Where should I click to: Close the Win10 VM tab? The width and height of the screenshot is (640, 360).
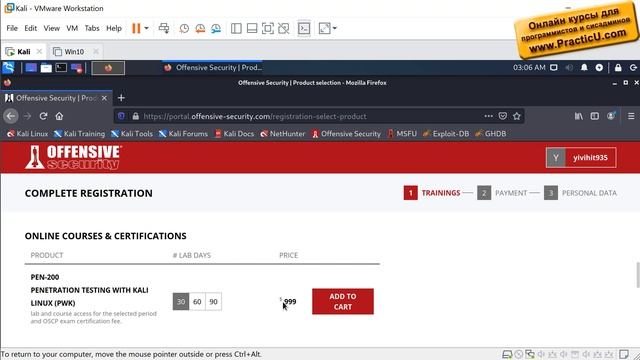coord(96,51)
